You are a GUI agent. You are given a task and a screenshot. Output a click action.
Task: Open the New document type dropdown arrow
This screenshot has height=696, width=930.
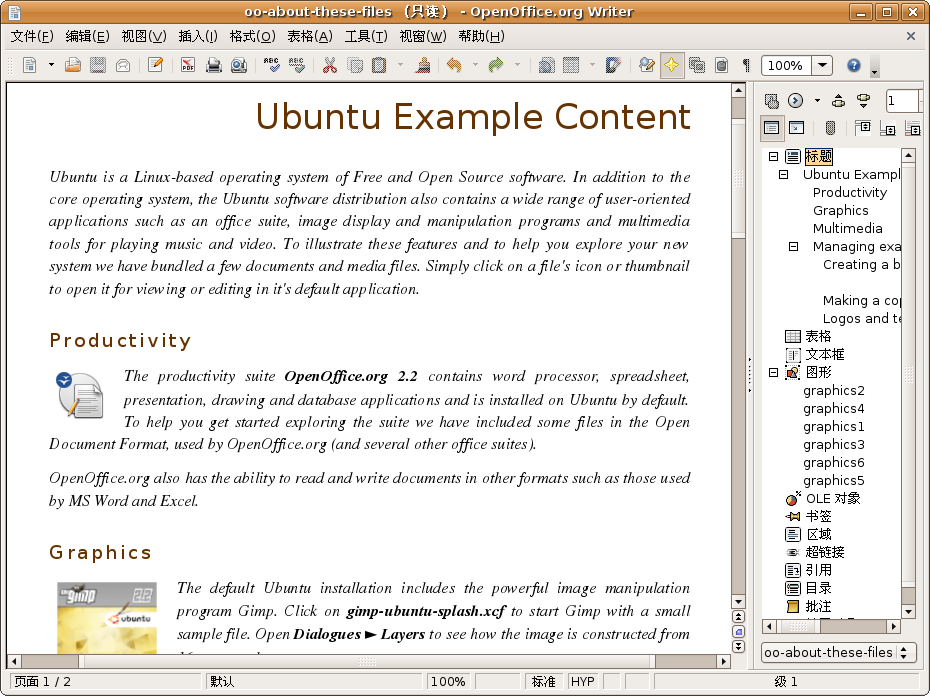(x=51, y=65)
